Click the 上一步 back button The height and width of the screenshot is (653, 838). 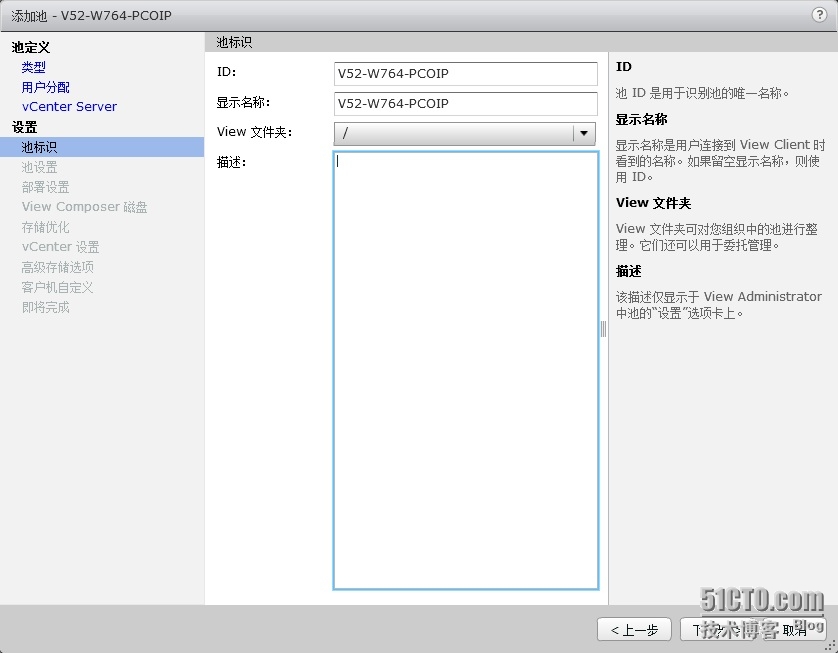[635, 630]
